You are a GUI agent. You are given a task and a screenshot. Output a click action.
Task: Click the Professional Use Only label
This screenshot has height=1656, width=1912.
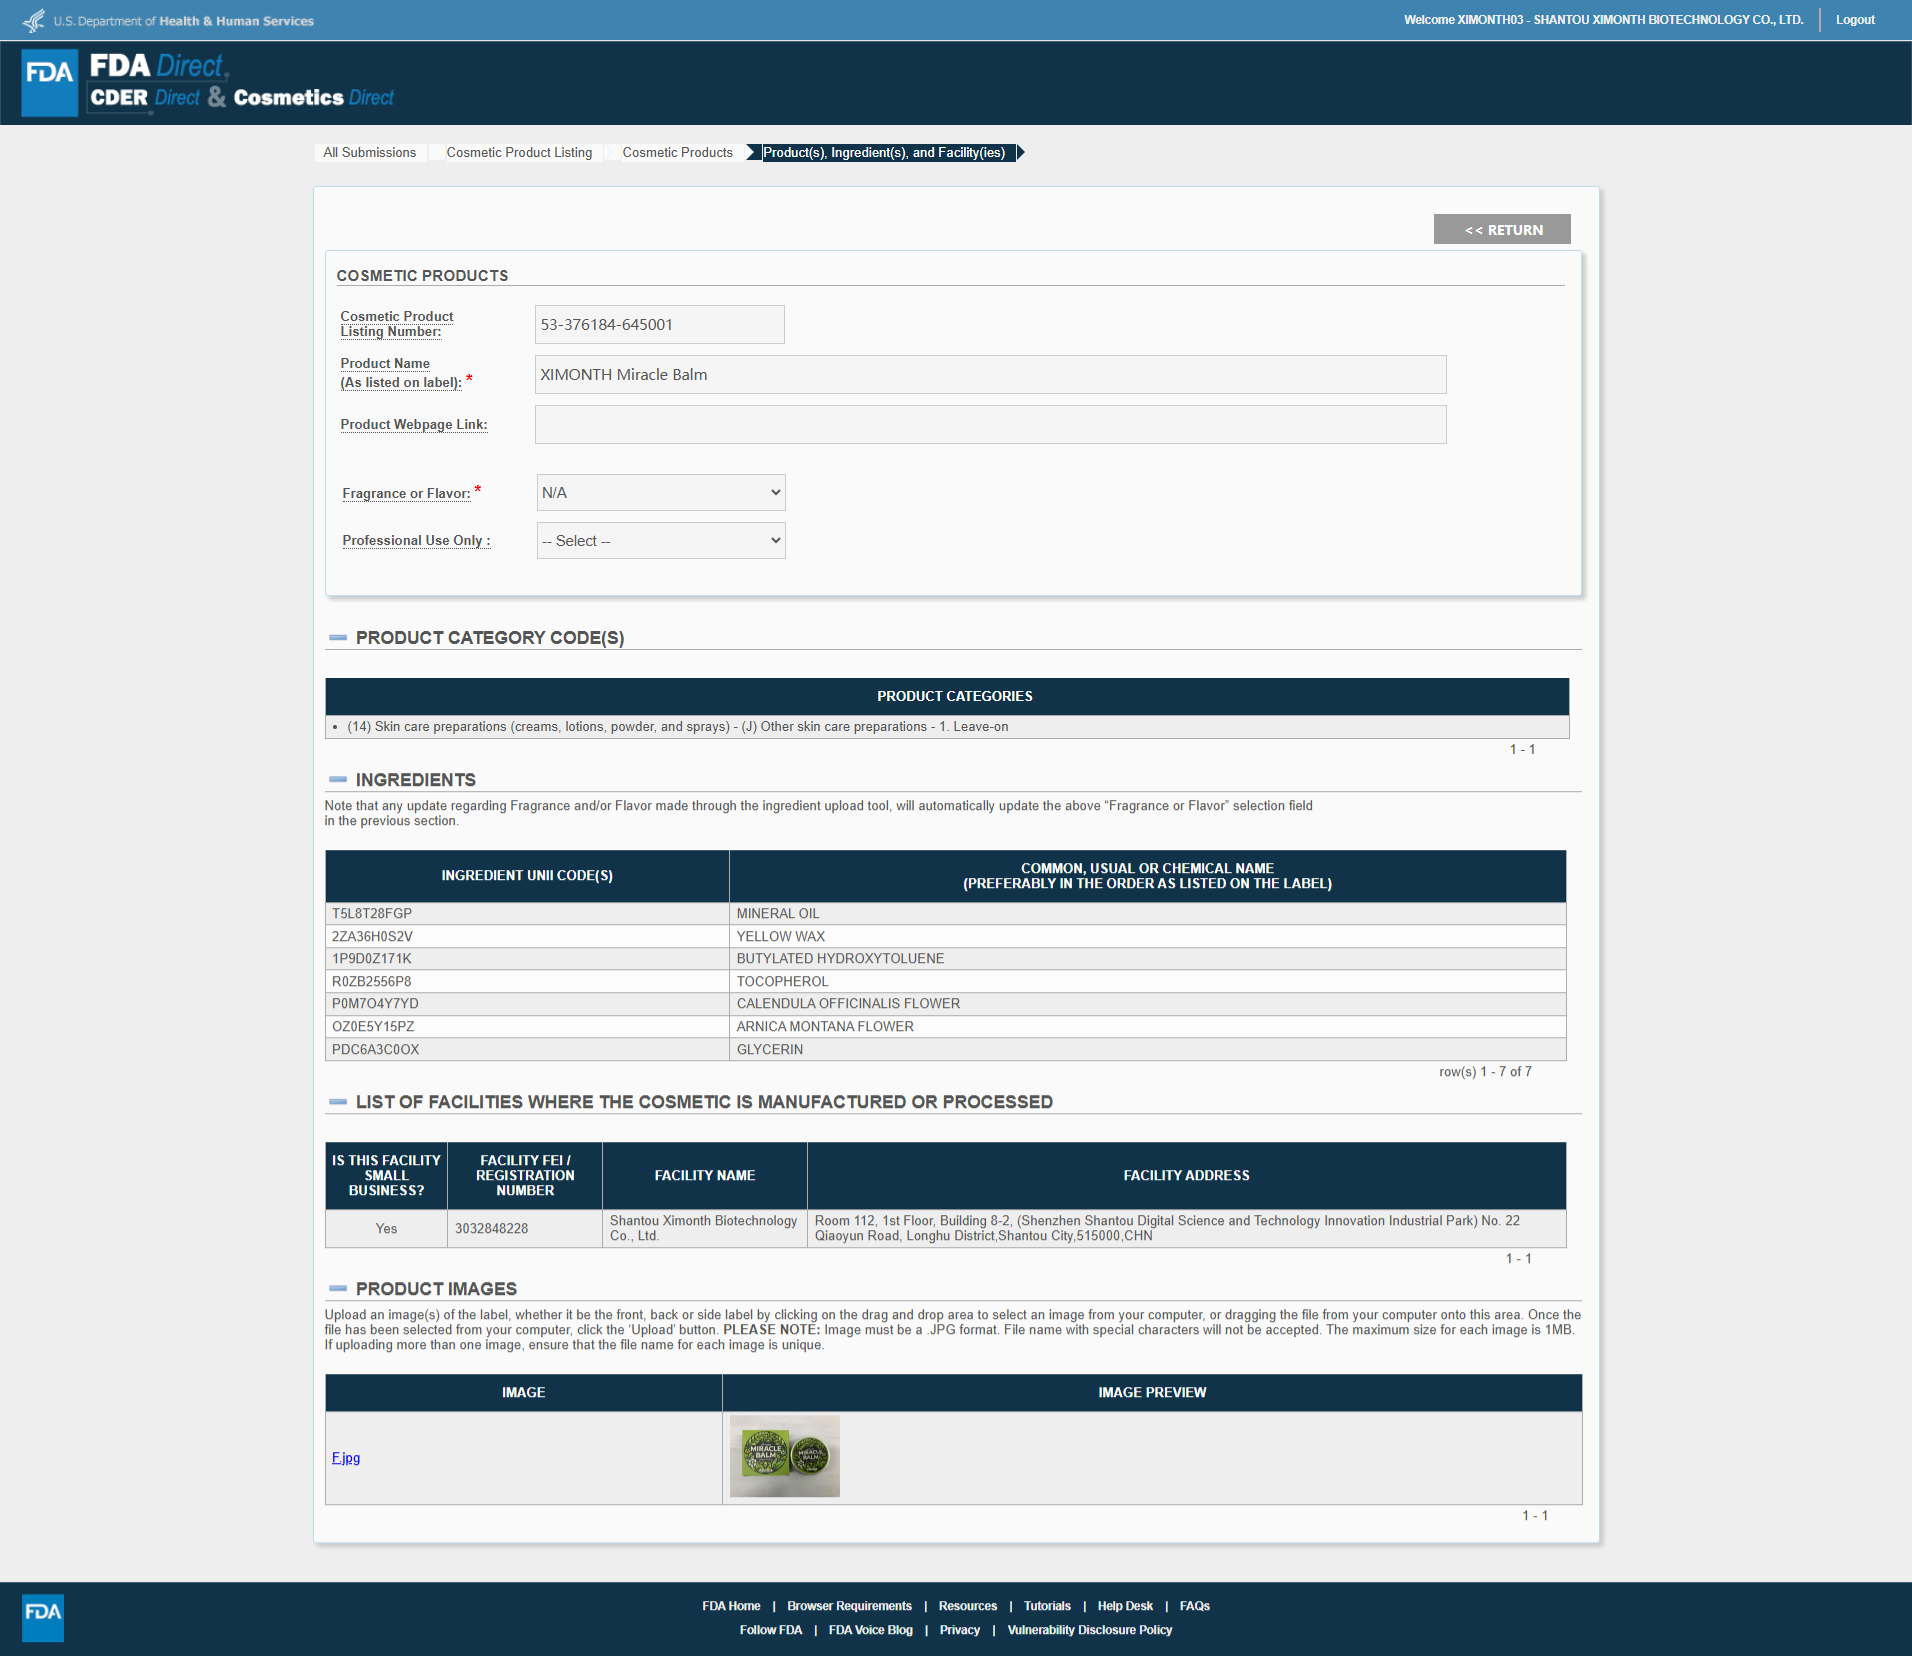416,541
